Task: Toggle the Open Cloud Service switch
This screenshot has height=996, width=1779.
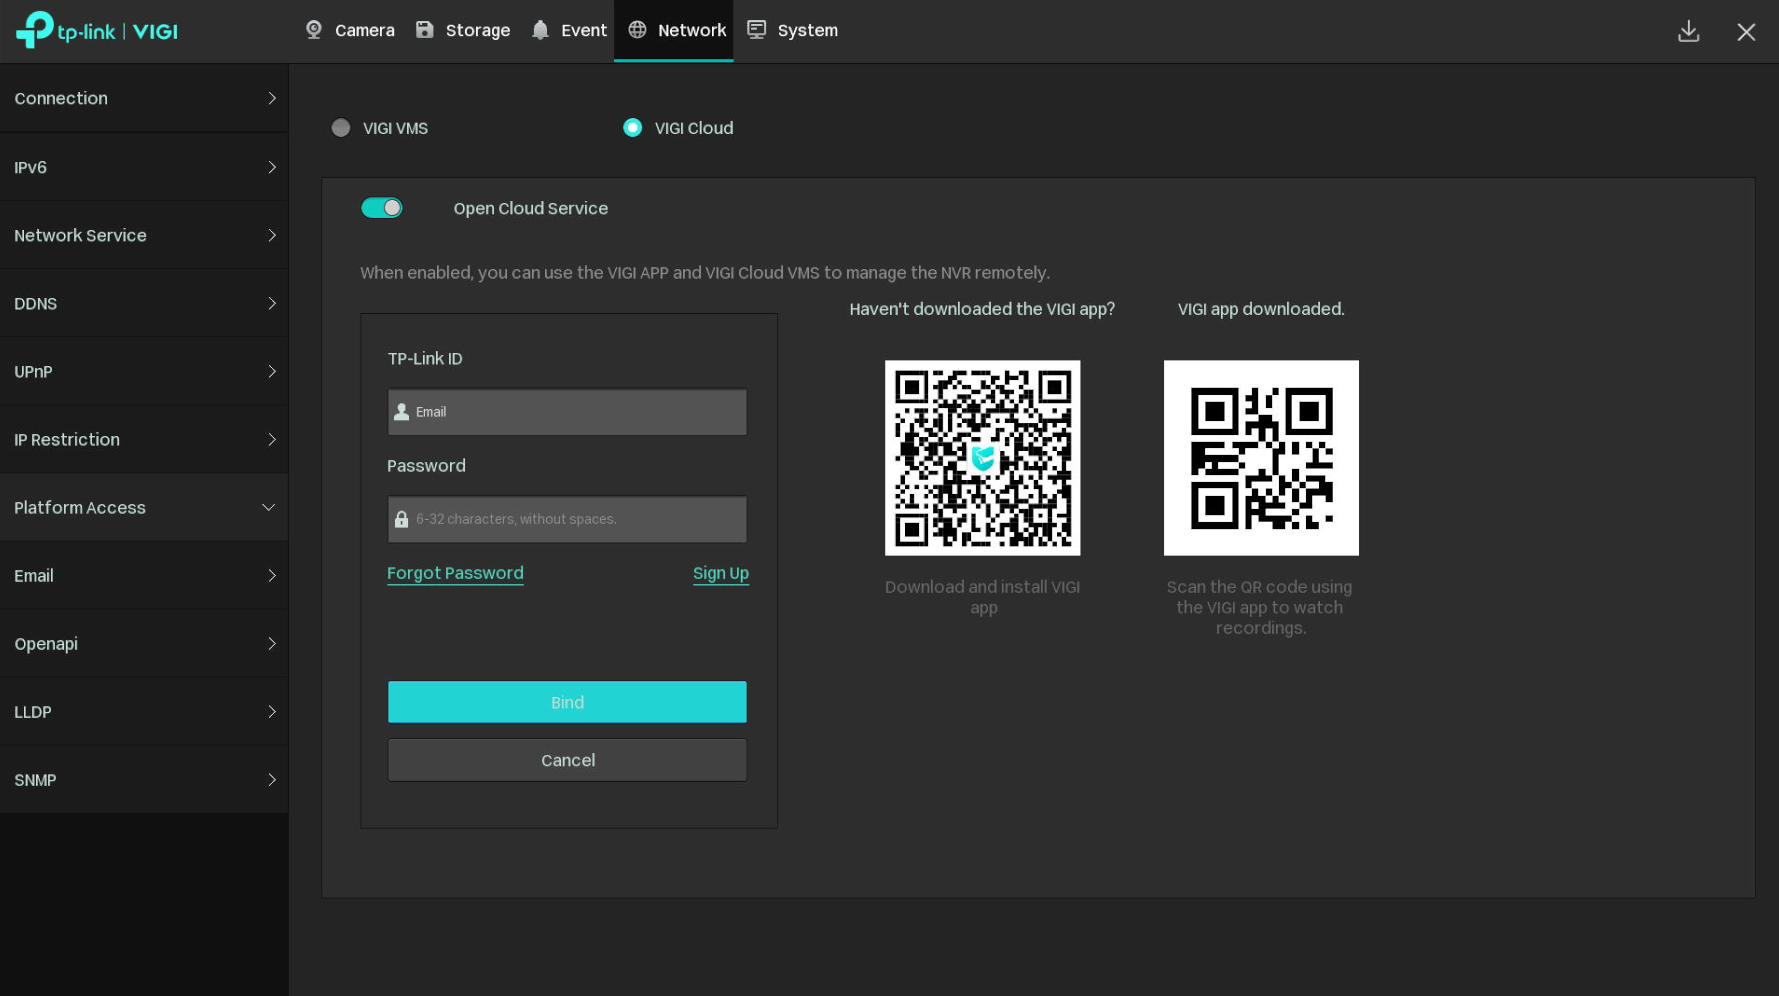Action: point(382,208)
